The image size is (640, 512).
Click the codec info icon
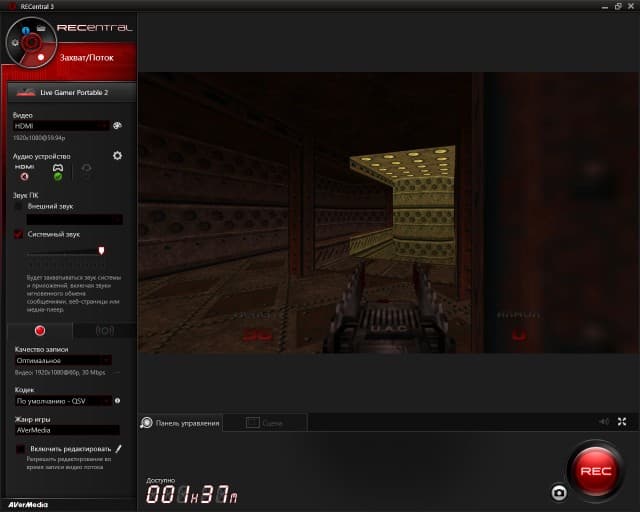[118, 401]
